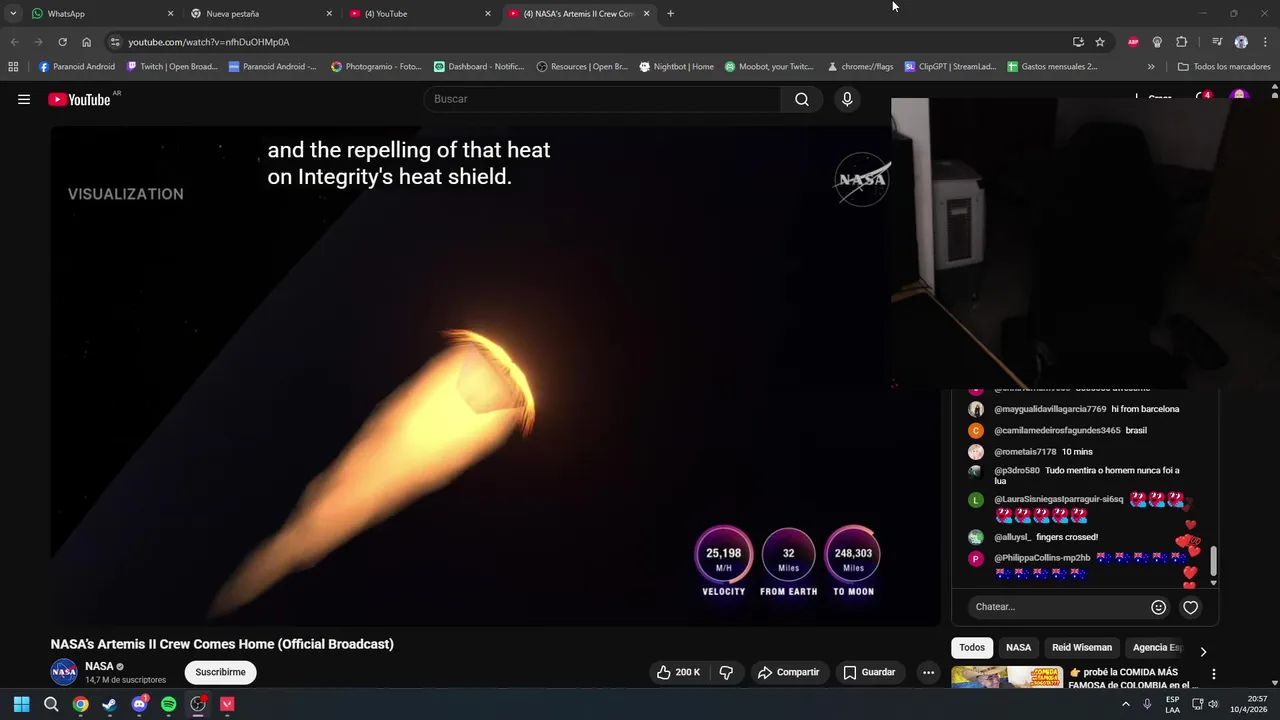Open ClipGPT | StreamLadder bookmark
The image size is (1280, 720).
pyautogui.click(x=951, y=67)
